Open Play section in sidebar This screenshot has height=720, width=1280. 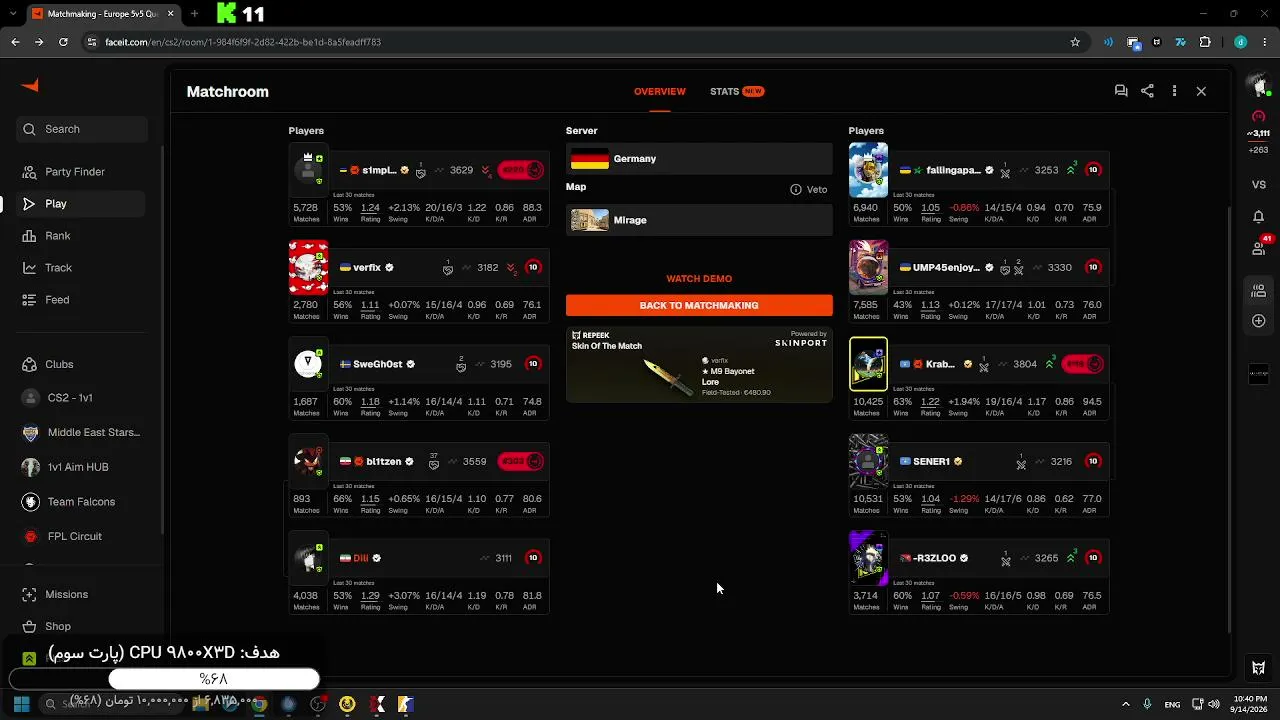[81, 204]
